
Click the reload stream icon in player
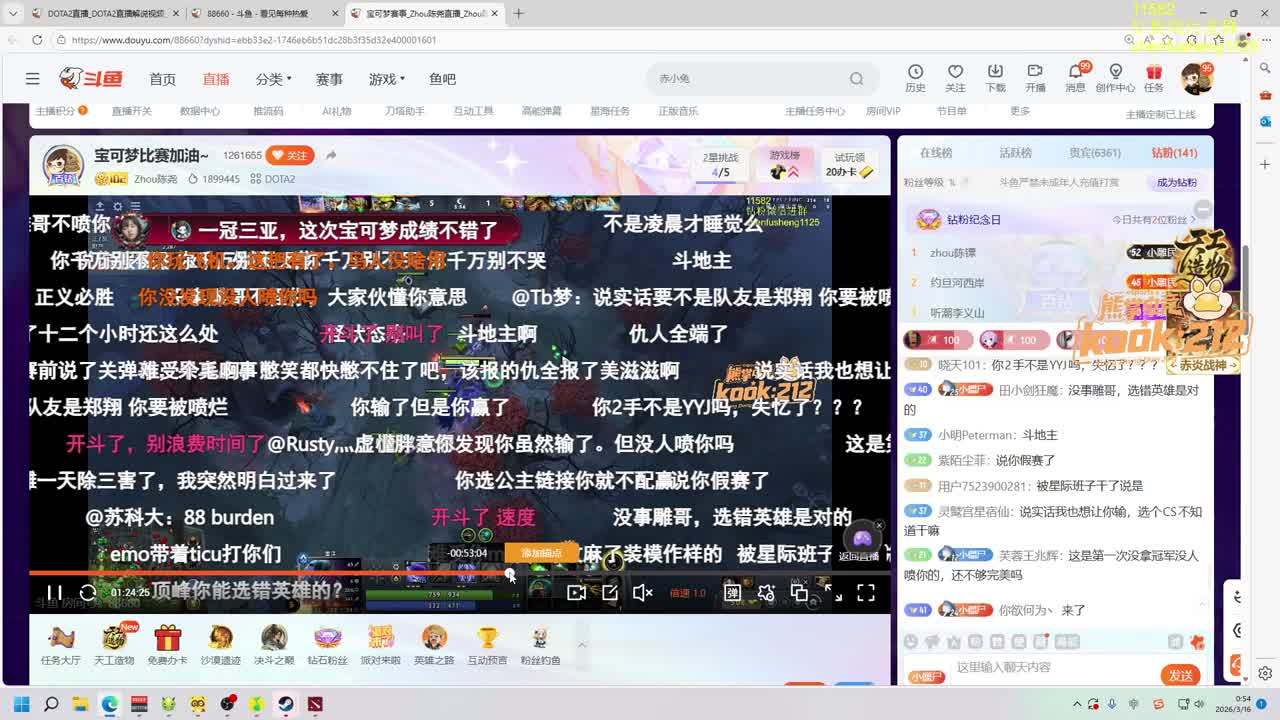point(88,593)
